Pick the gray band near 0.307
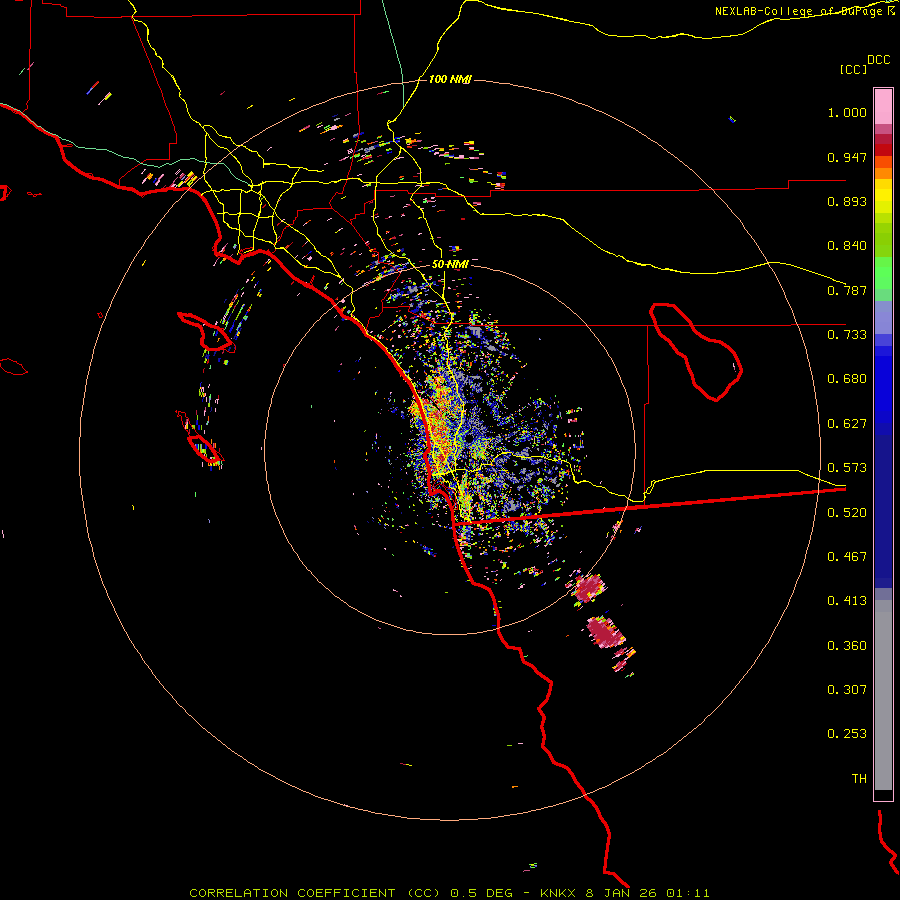Screen dimensions: 900x900 pos(883,700)
